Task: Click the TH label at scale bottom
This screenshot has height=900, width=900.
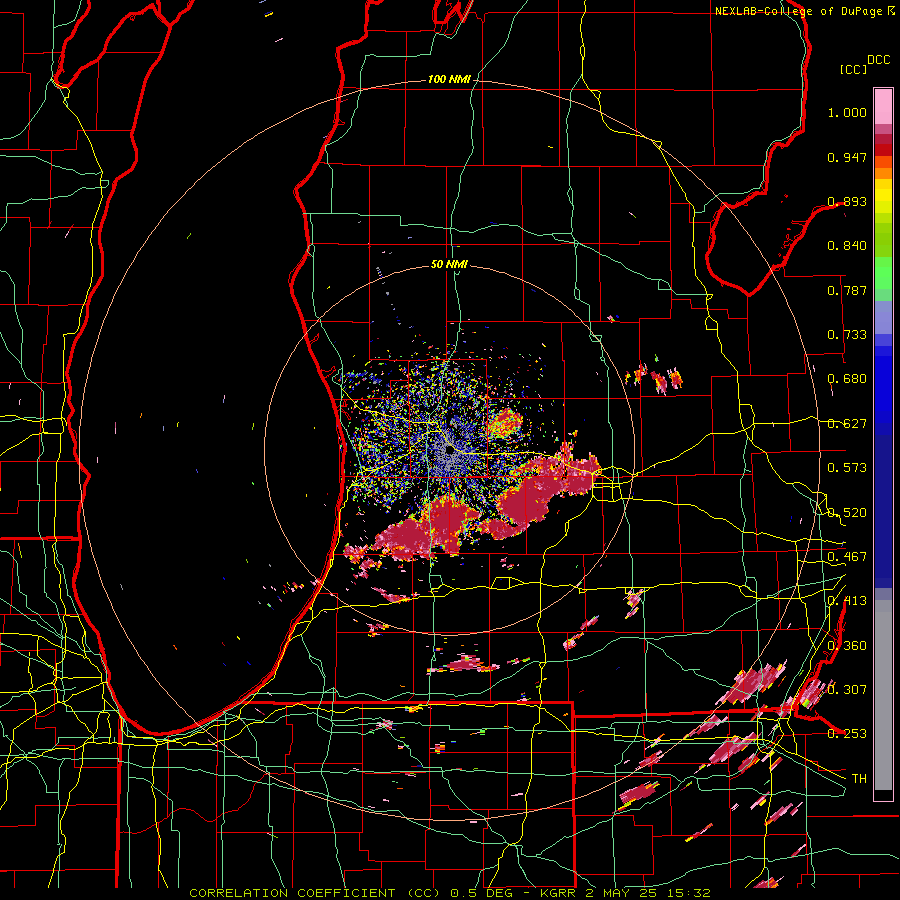Action: (859, 779)
